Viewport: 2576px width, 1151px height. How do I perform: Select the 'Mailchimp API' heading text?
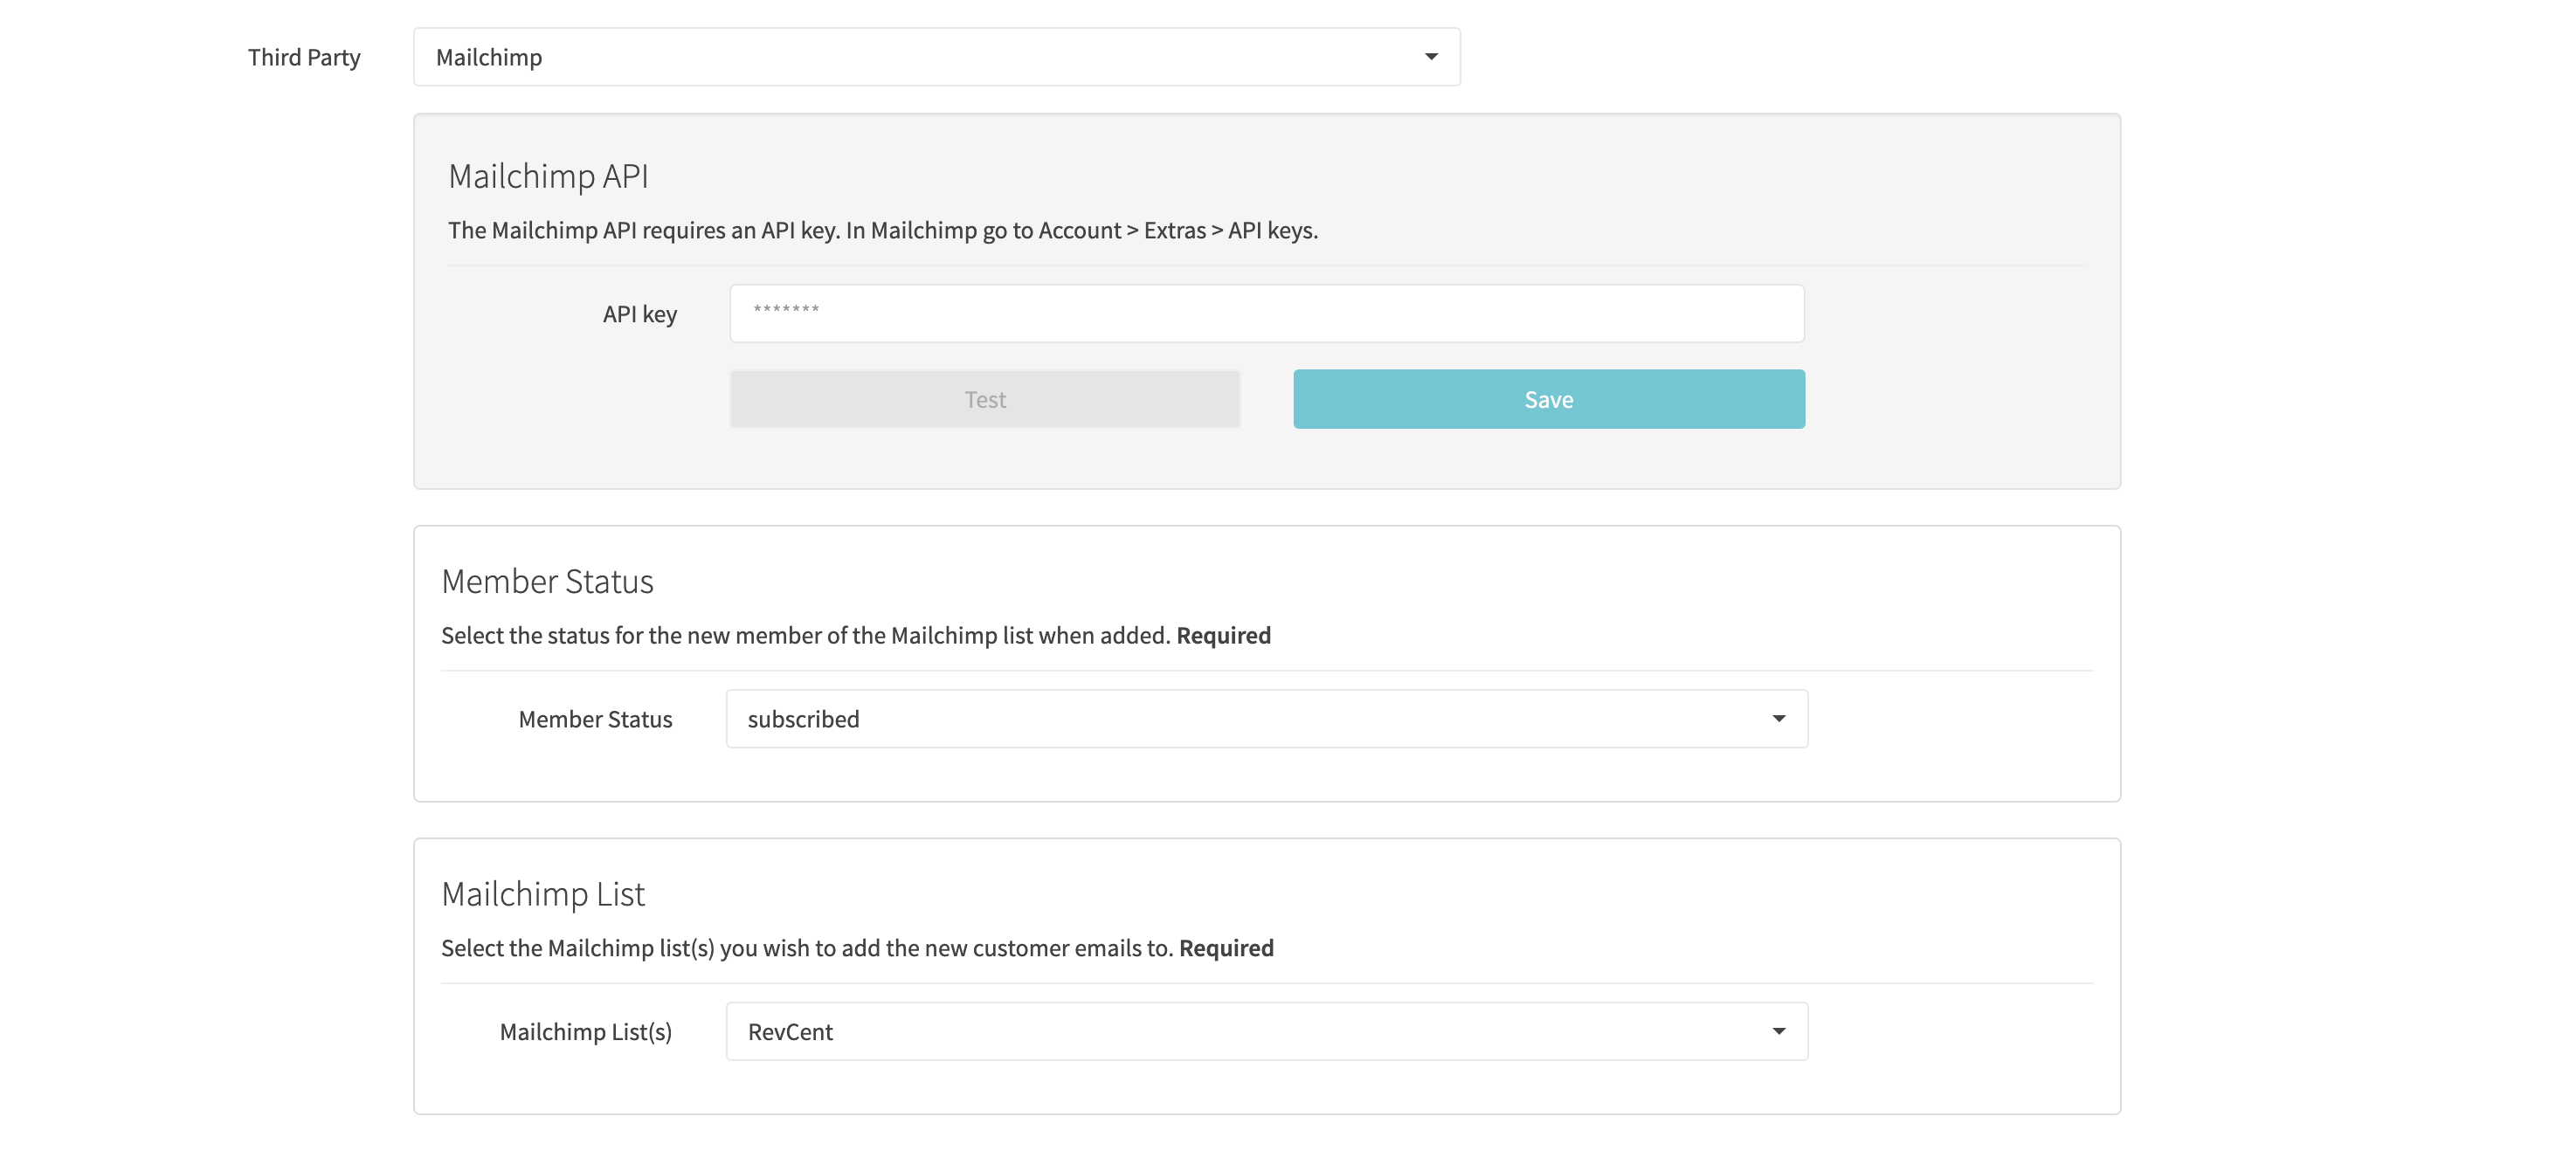pyautogui.click(x=548, y=176)
